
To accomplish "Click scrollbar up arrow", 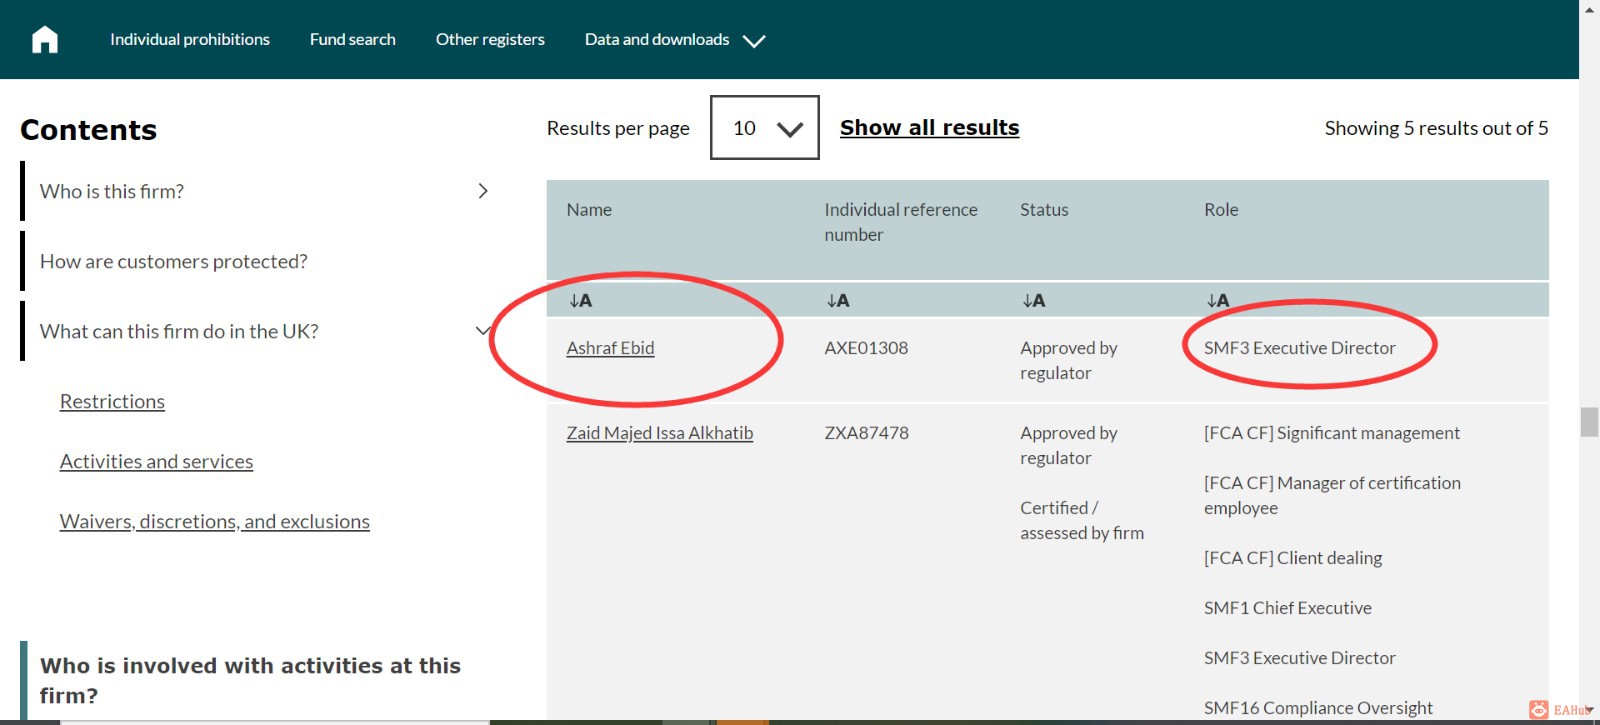I will click(x=1589, y=9).
